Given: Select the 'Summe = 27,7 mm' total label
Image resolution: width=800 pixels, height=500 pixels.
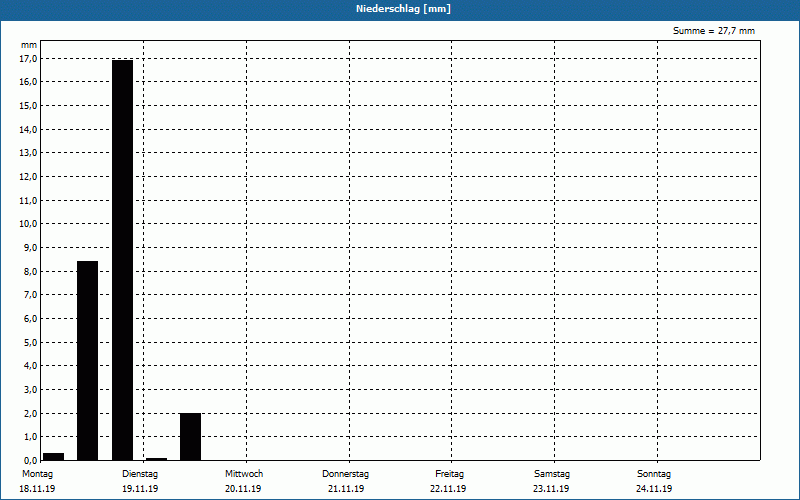Looking at the screenshot, I should (714, 31).
